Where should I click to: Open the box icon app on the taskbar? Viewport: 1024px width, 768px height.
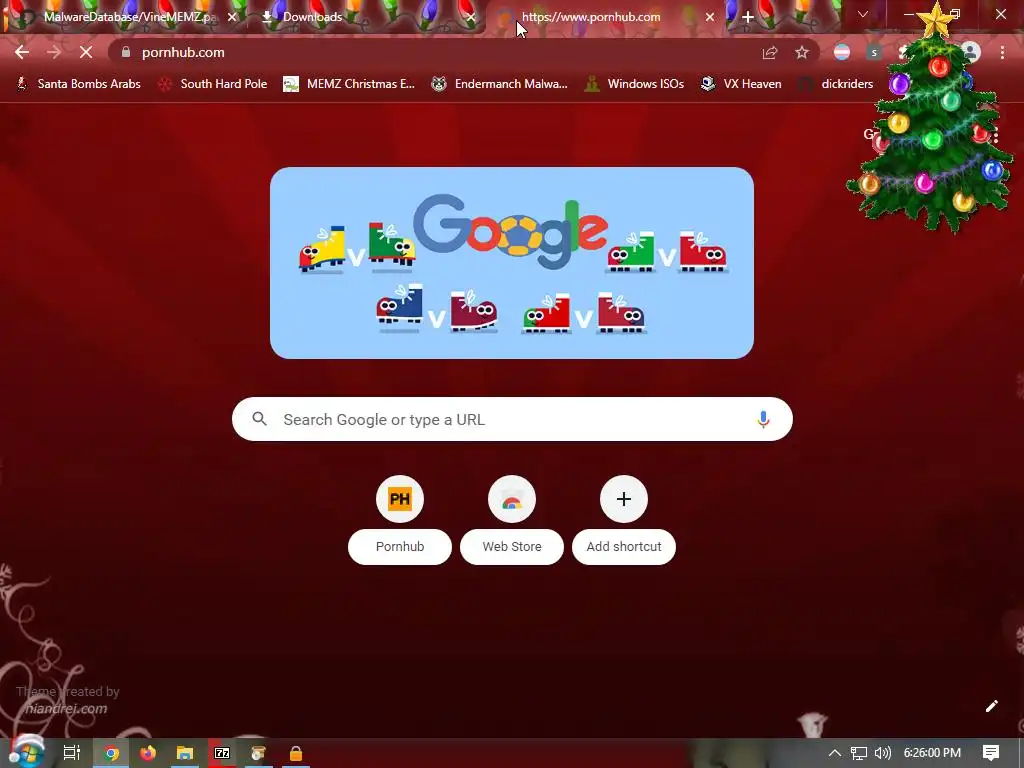tap(259, 753)
